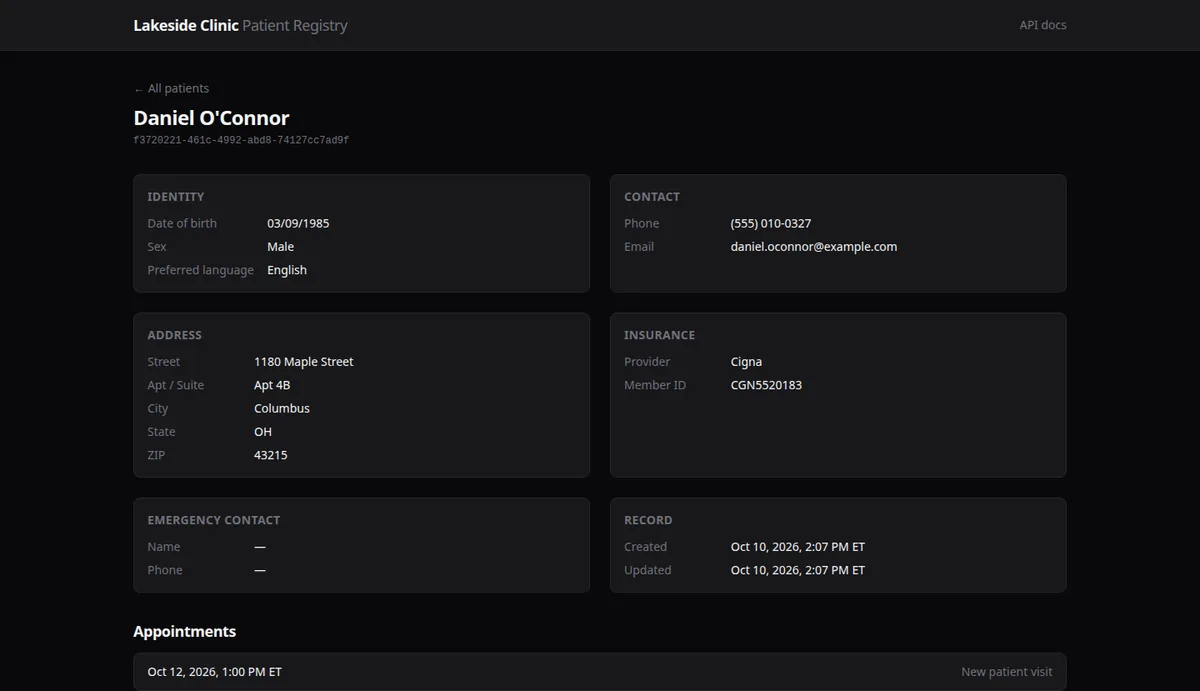
Task: Click the CONTACT section heading
Action: click(652, 197)
